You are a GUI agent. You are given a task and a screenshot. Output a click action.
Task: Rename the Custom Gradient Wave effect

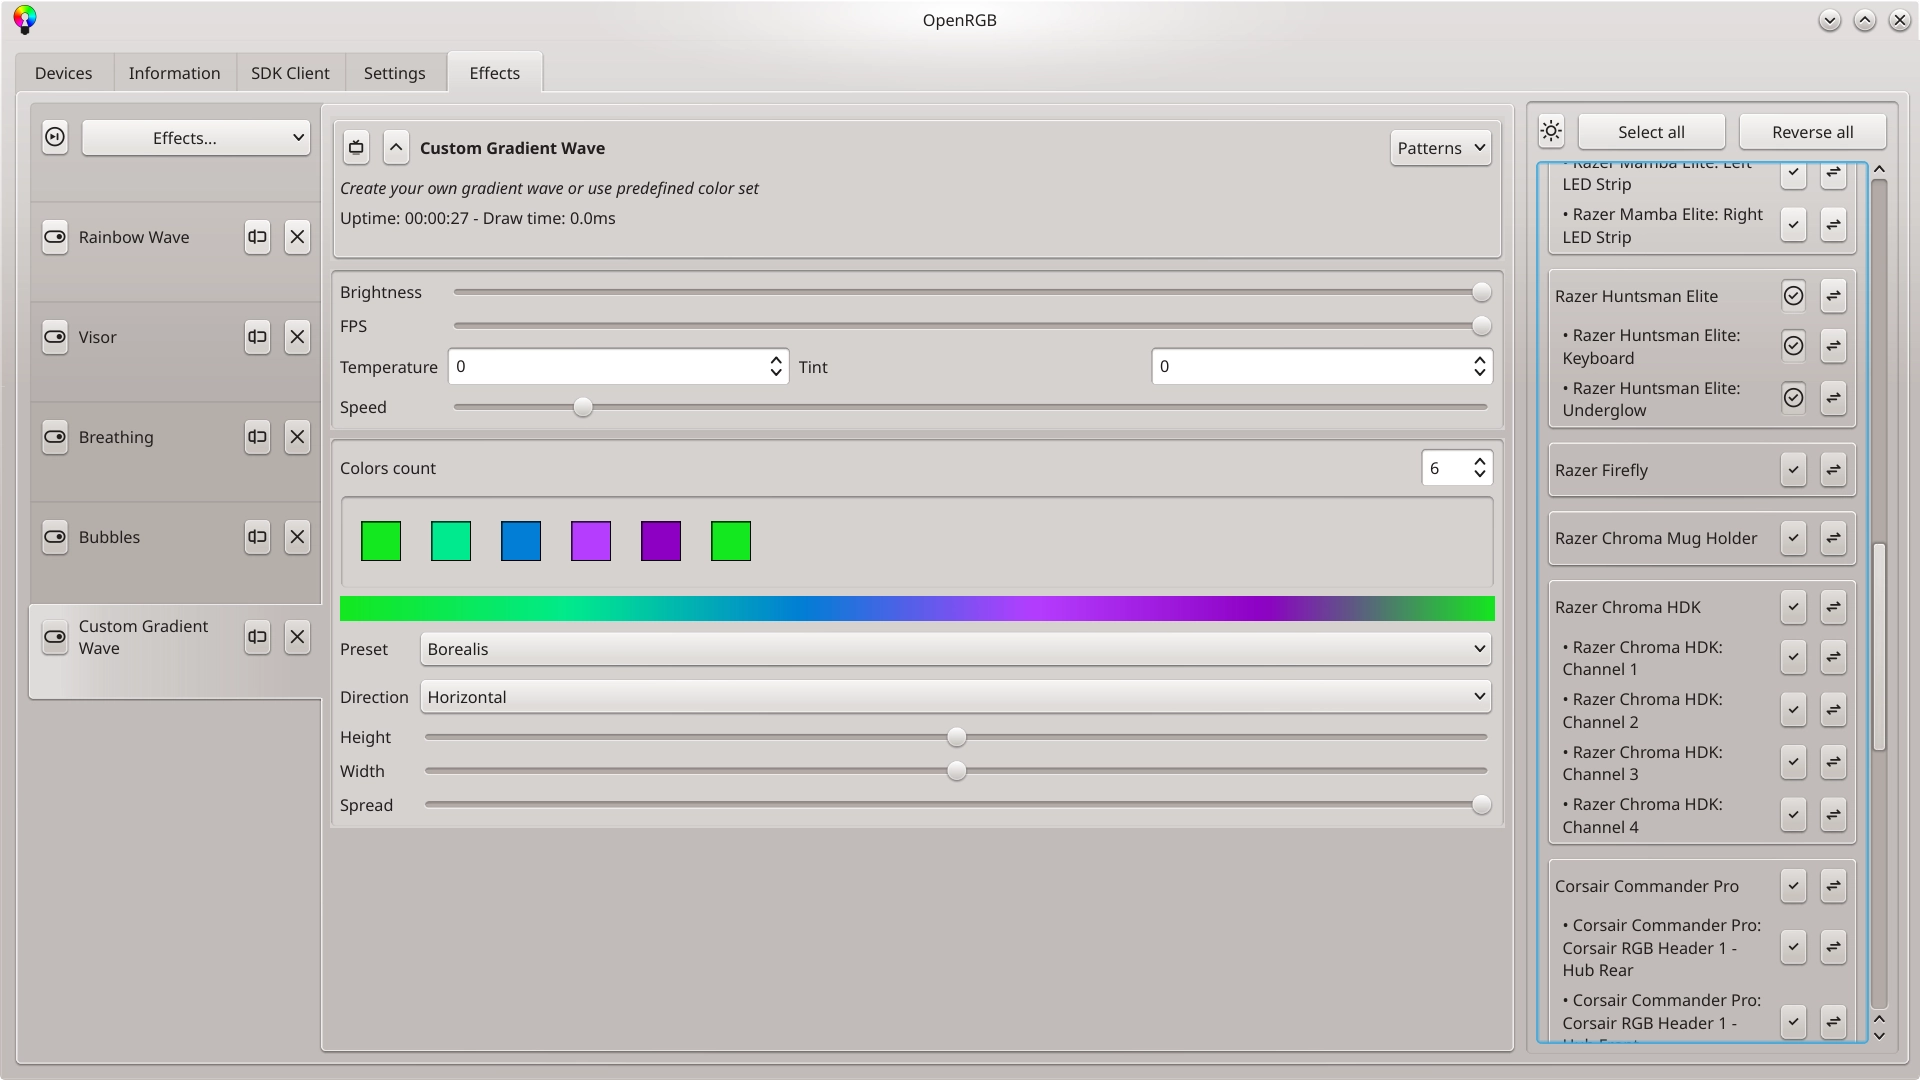click(257, 637)
